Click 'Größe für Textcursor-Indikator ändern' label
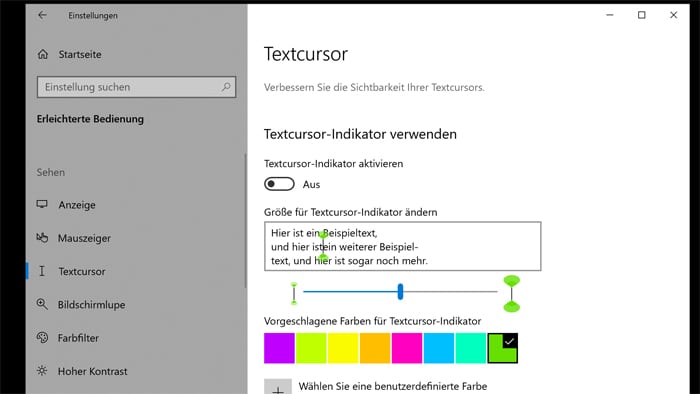This screenshot has width=700, height=394. click(x=350, y=212)
